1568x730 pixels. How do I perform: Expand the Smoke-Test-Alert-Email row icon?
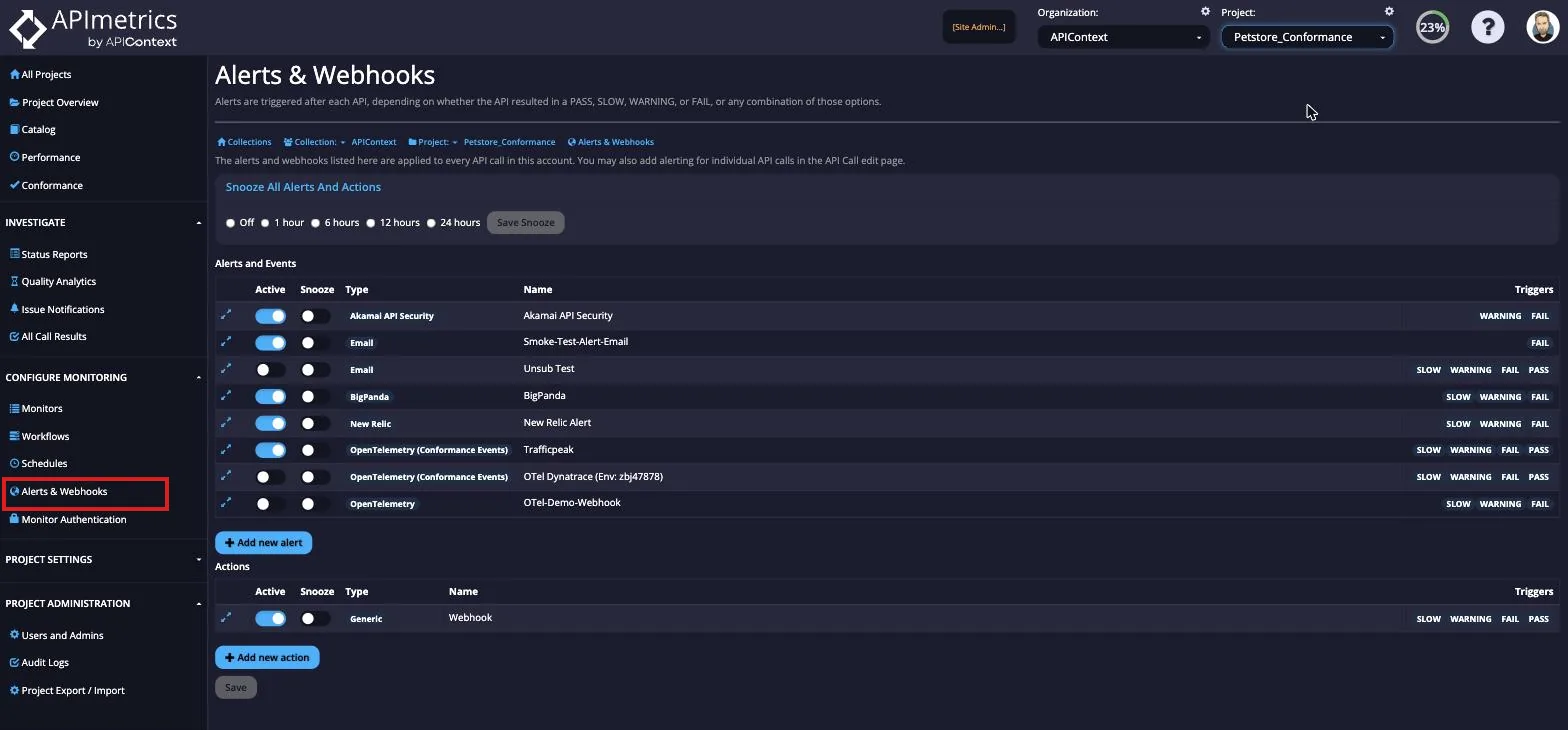[226, 342]
